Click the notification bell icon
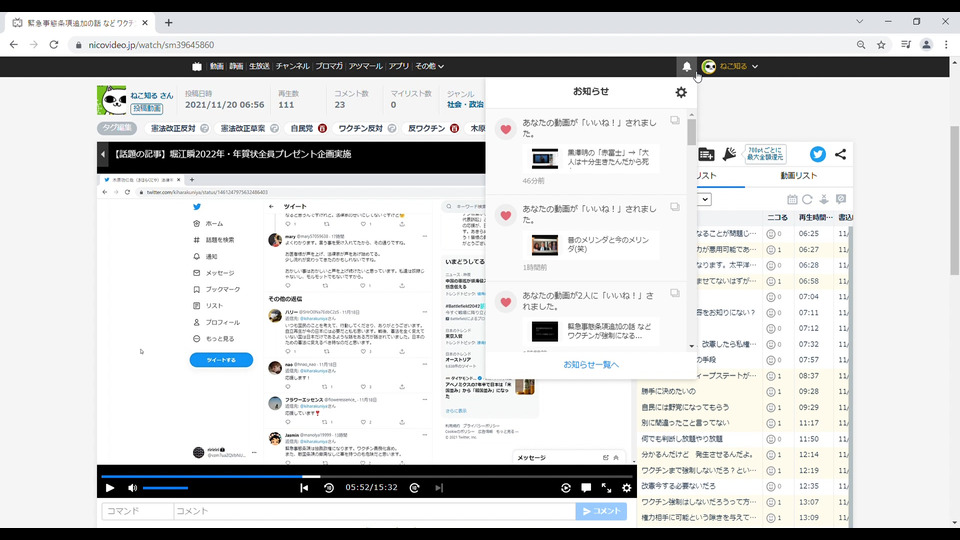 pos(687,66)
